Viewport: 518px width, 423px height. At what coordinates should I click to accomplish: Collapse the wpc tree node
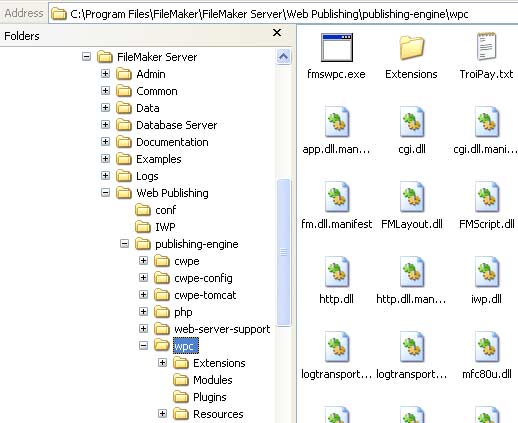point(143,346)
